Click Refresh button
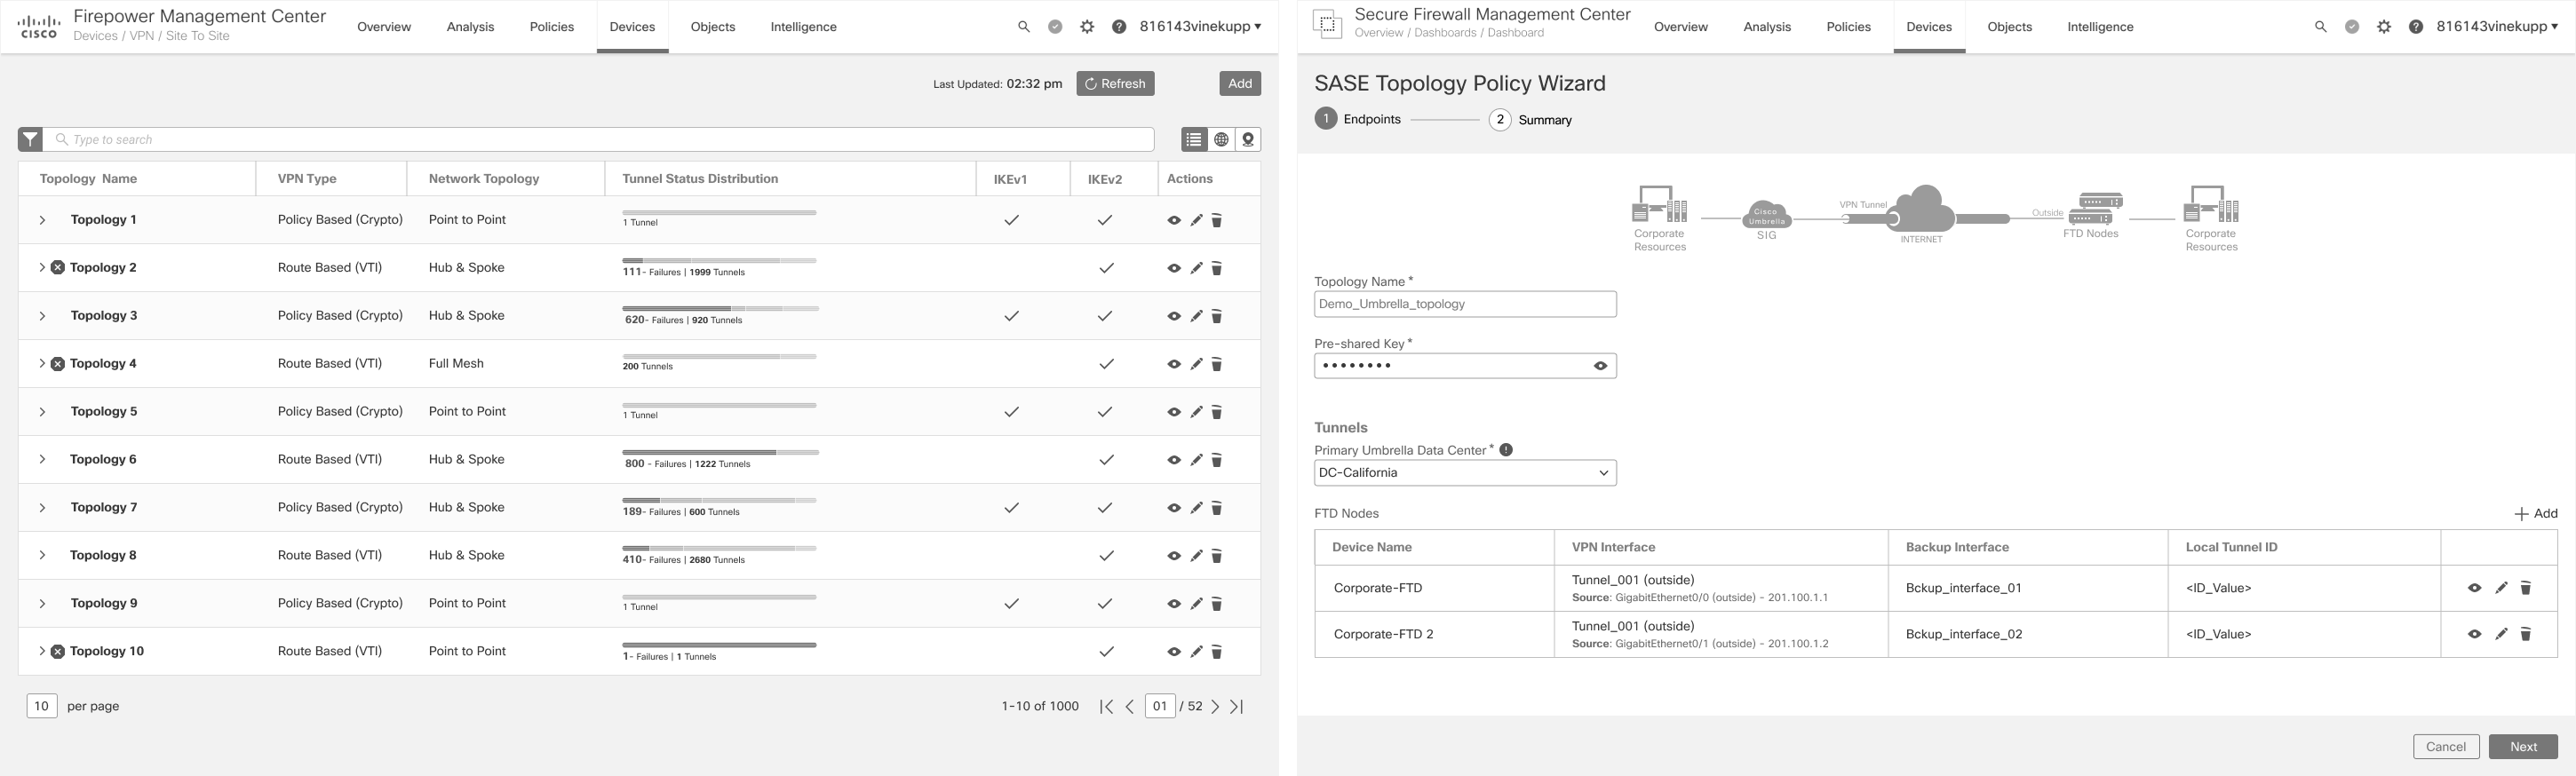Viewport: 2576px width, 776px height. pyautogui.click(x=1115, y=84)
